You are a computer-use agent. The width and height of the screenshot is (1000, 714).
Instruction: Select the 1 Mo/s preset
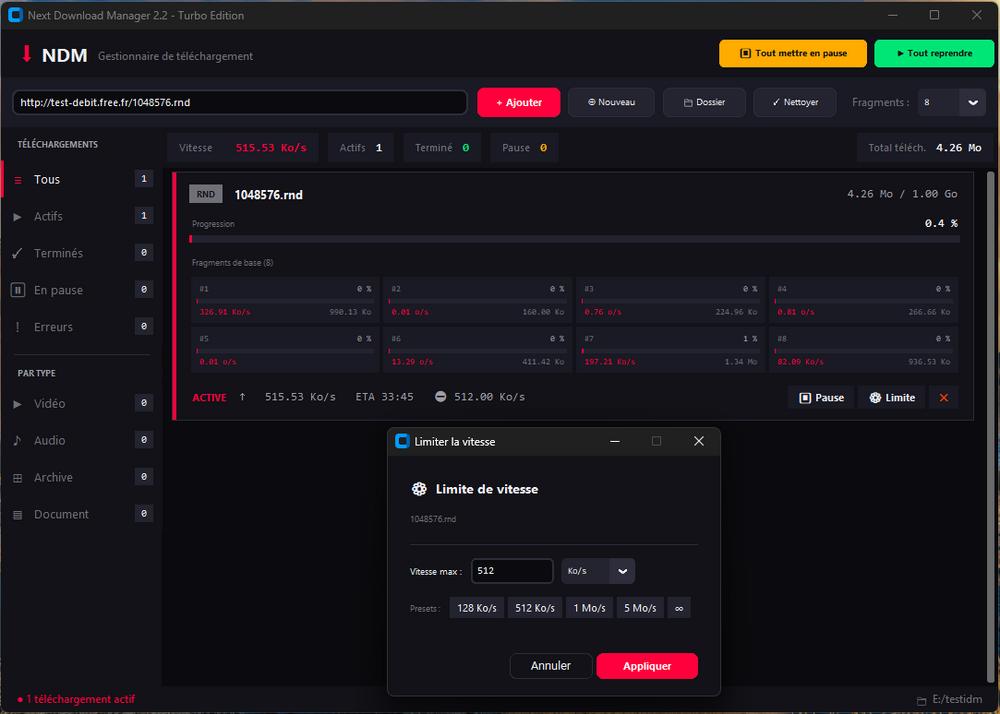[x=589, y=608]
